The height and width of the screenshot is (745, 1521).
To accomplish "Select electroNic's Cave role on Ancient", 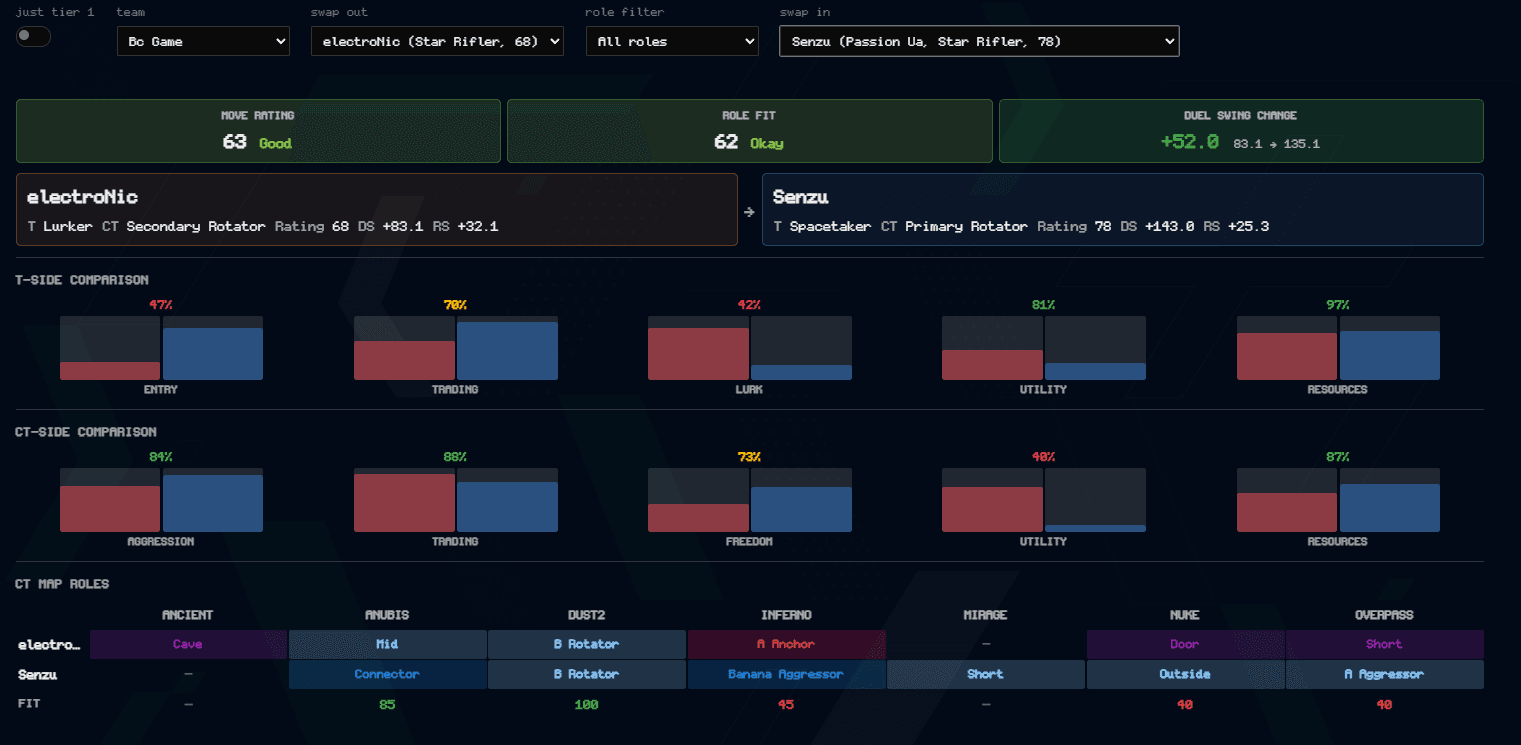I will (x=188, y=644).
